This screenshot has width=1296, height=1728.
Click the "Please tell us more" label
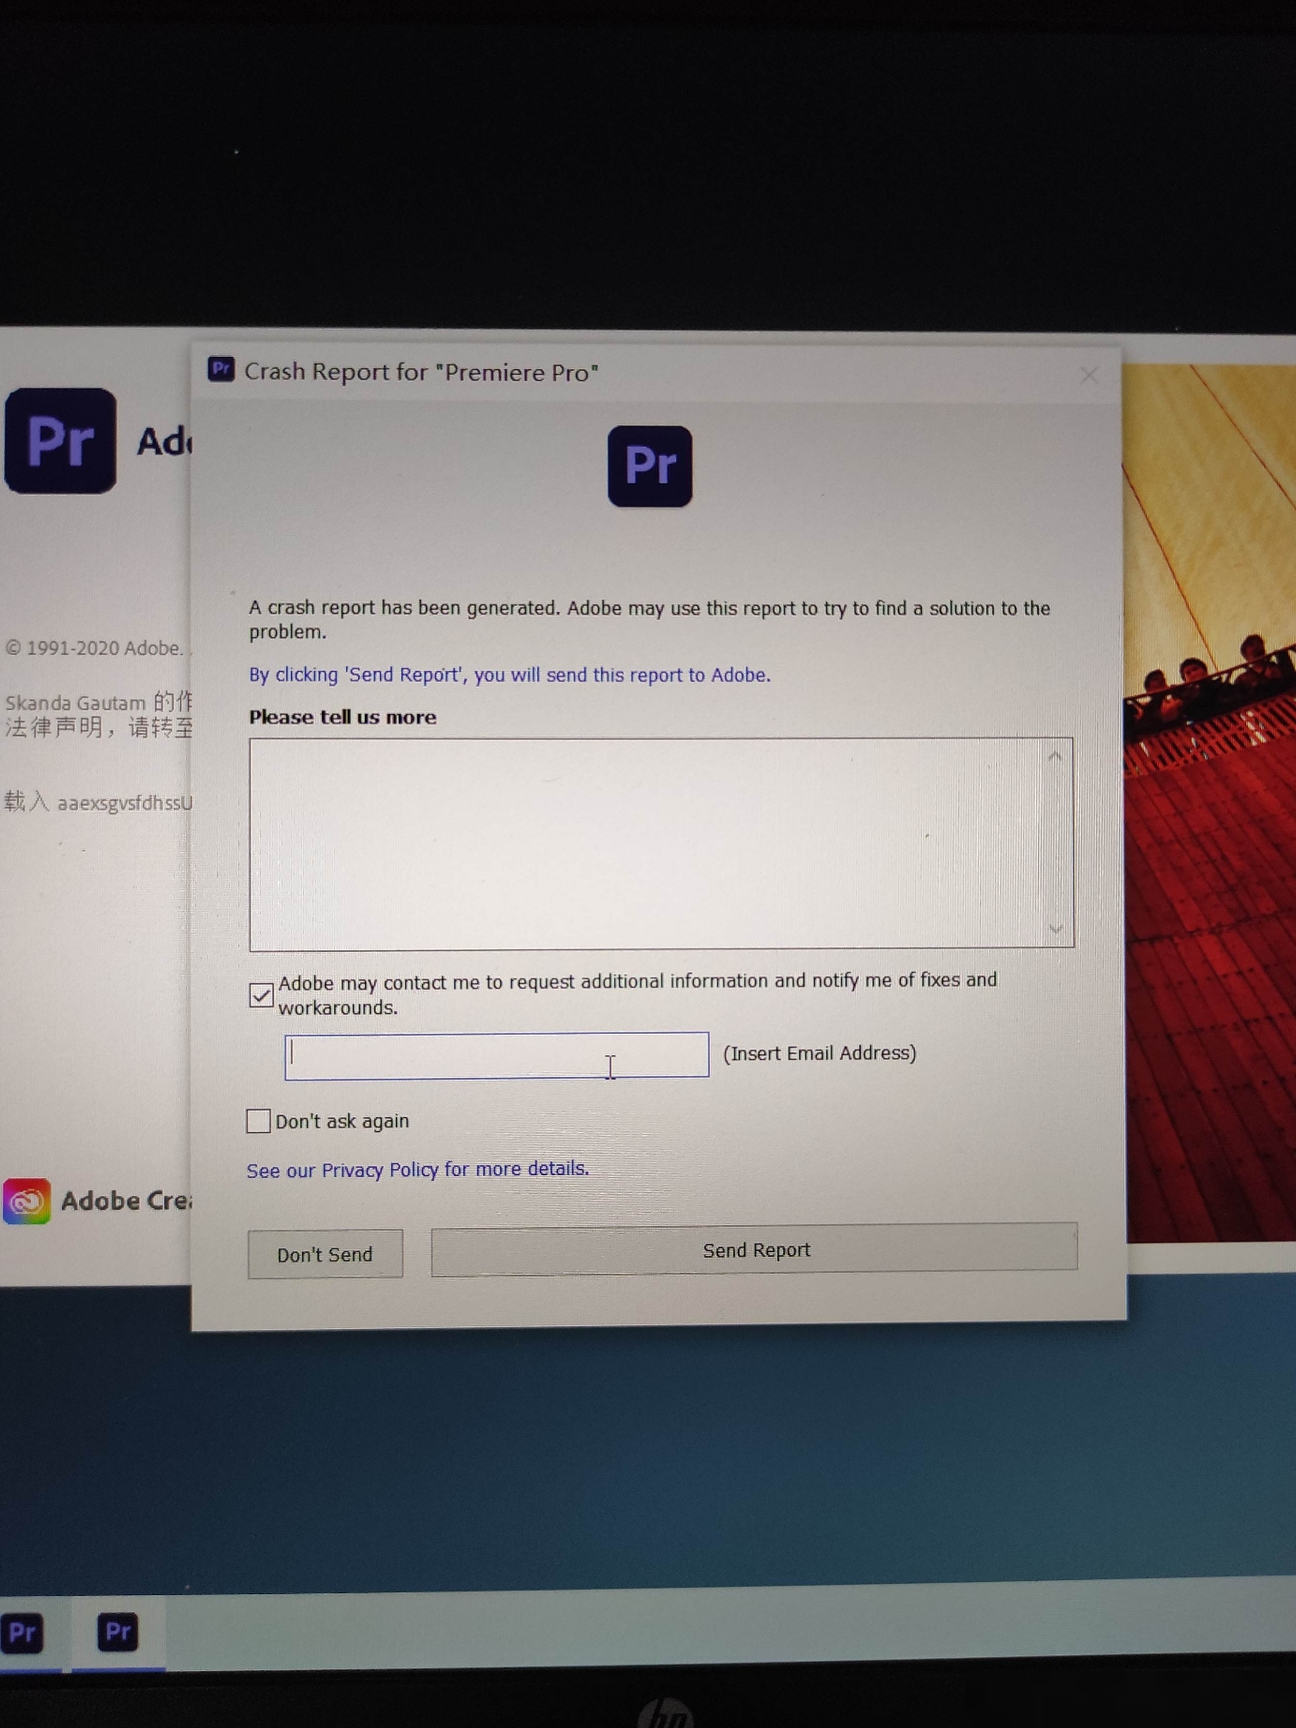point(343,717)
